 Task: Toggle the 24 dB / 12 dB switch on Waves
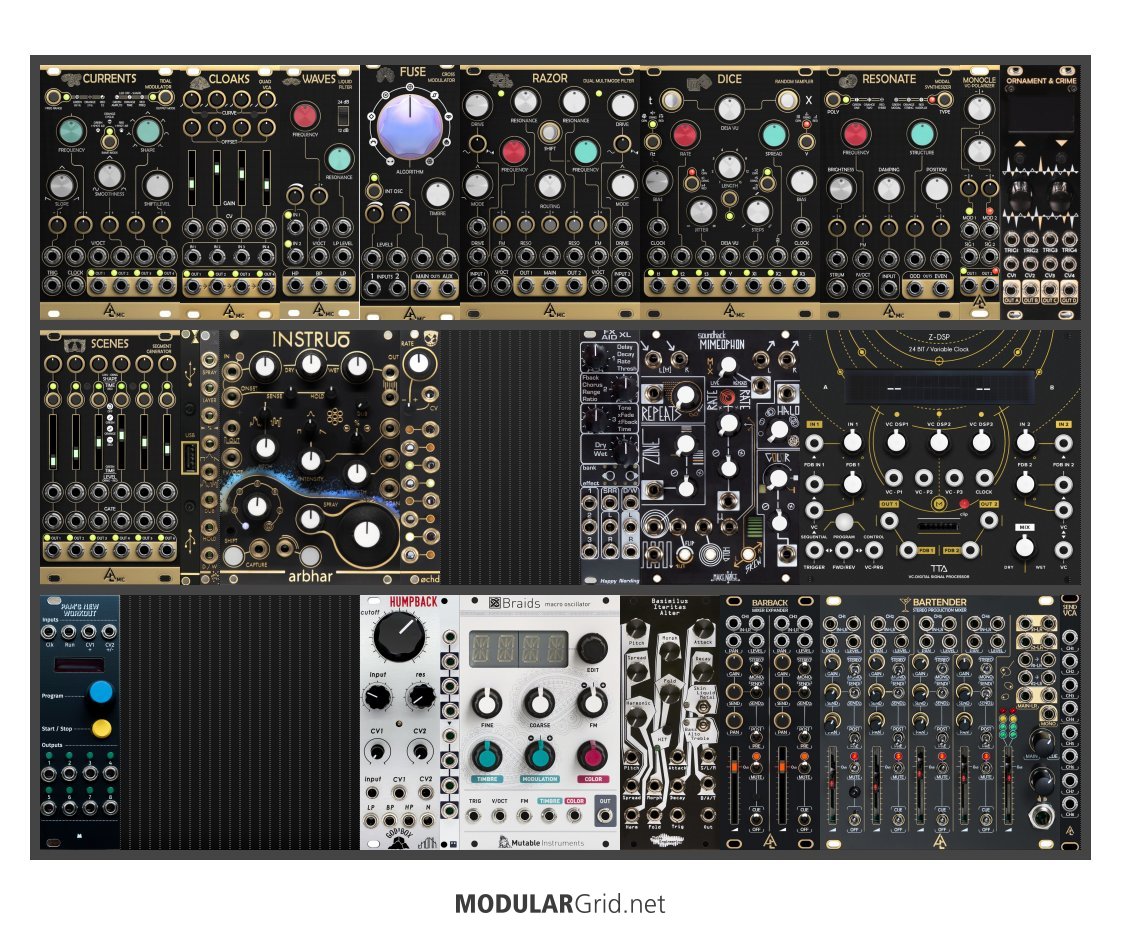(344, 117)
